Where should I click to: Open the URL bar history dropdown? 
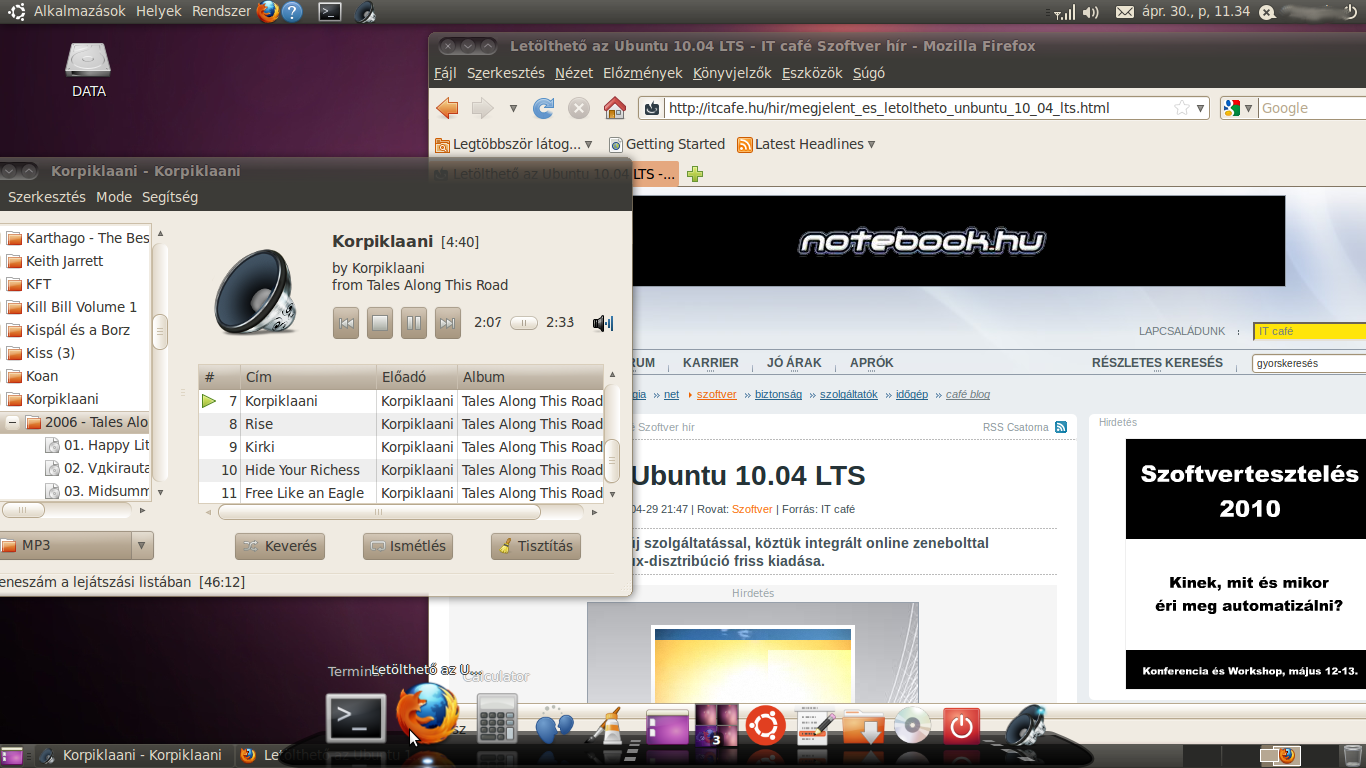tap(1200, 108)
